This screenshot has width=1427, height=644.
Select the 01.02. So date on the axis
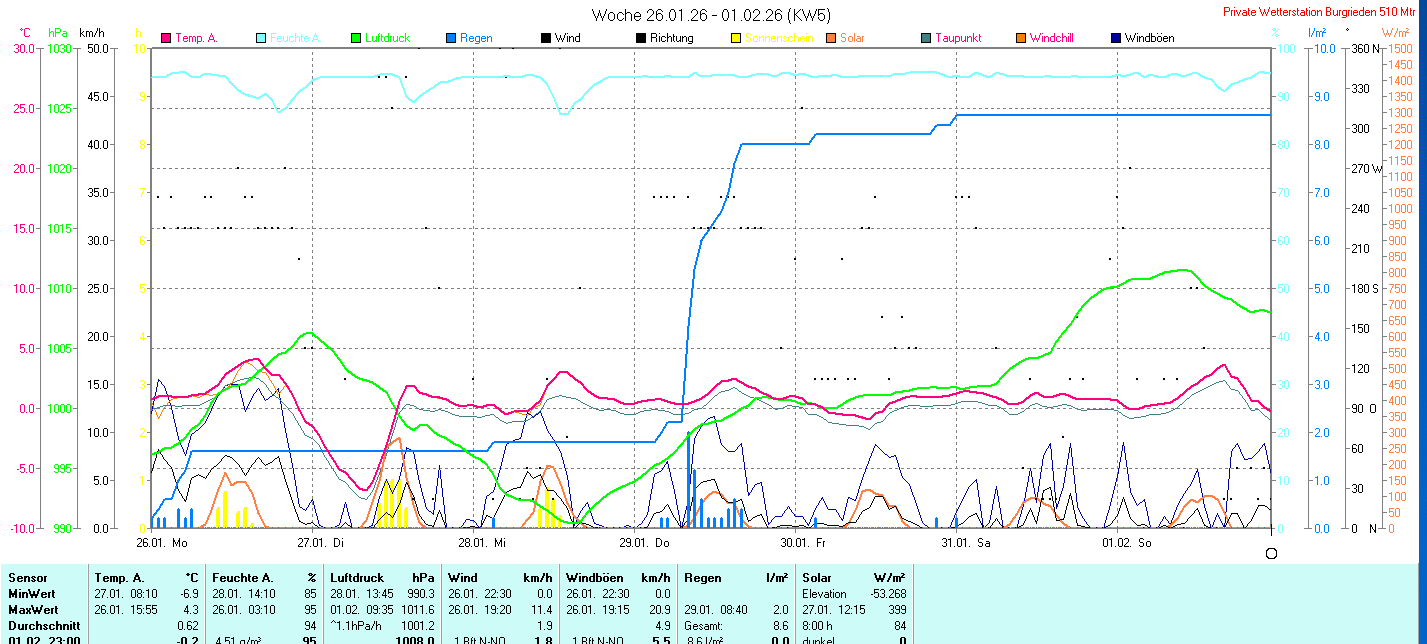[x=1126, y=543]
